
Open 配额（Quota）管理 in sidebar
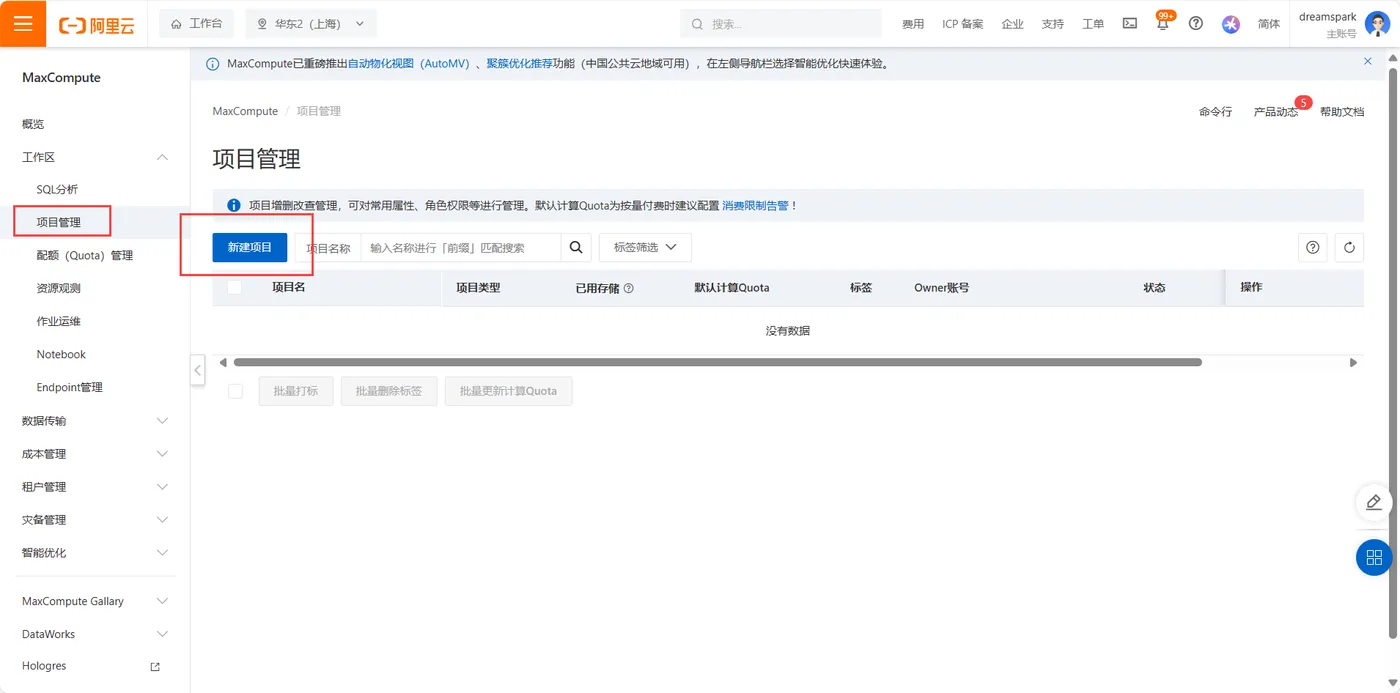[85, 255]
